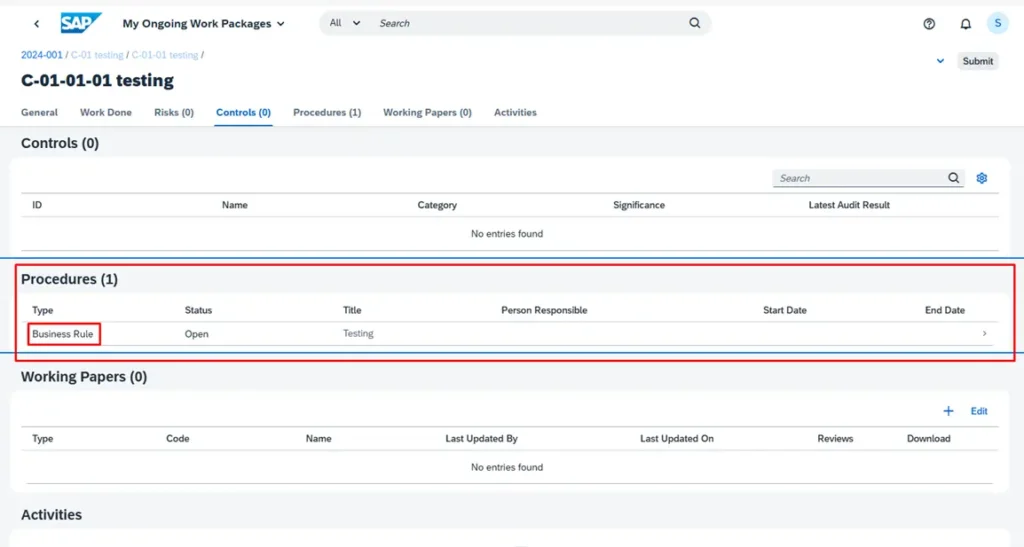Select the Procedures (1) tab
The width and height of the screenshot is (1024, 547).
[327, 113]
